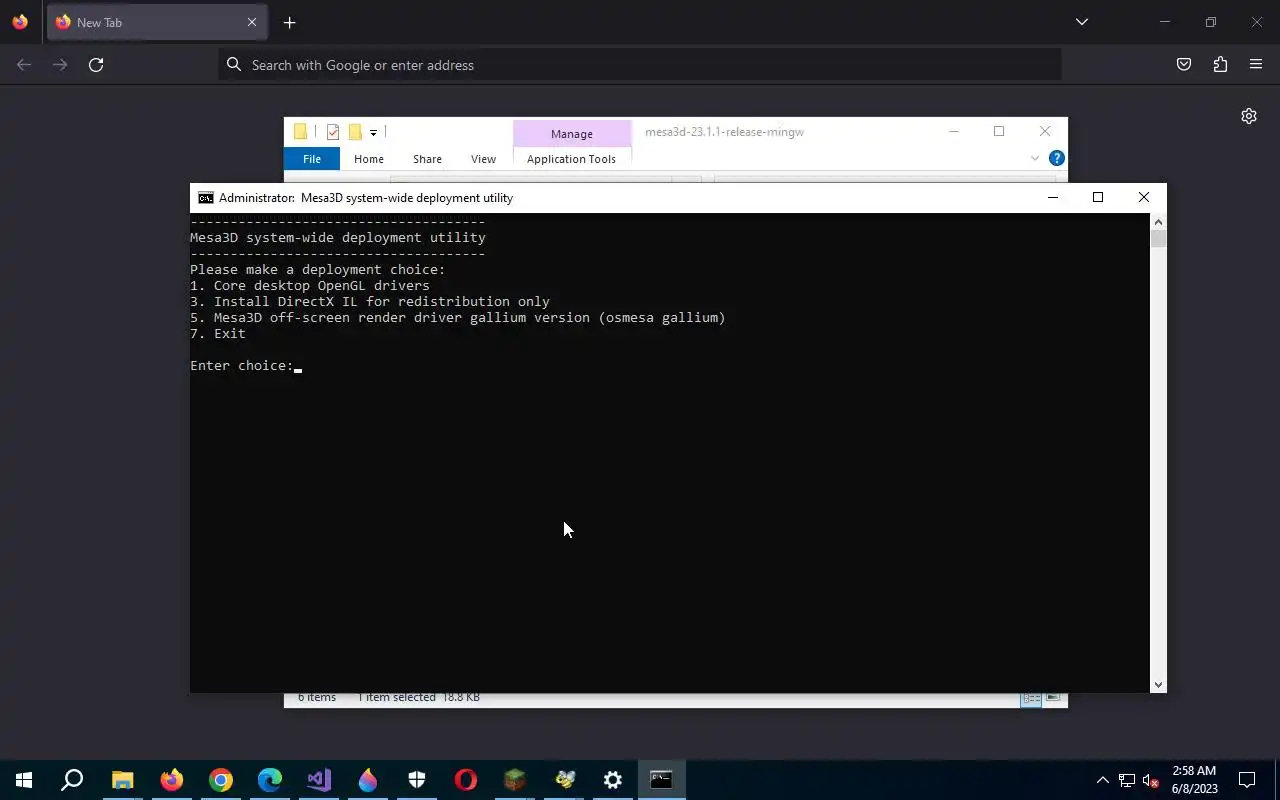The image size is (1280, 800).
Task: Launch Microsoft Edge from the taskbar
Action: click(269, 780)
